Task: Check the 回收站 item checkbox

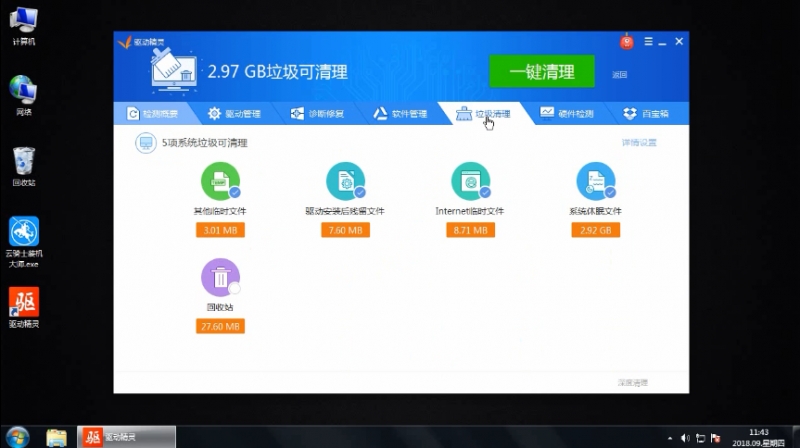Action: pos(235,288)
